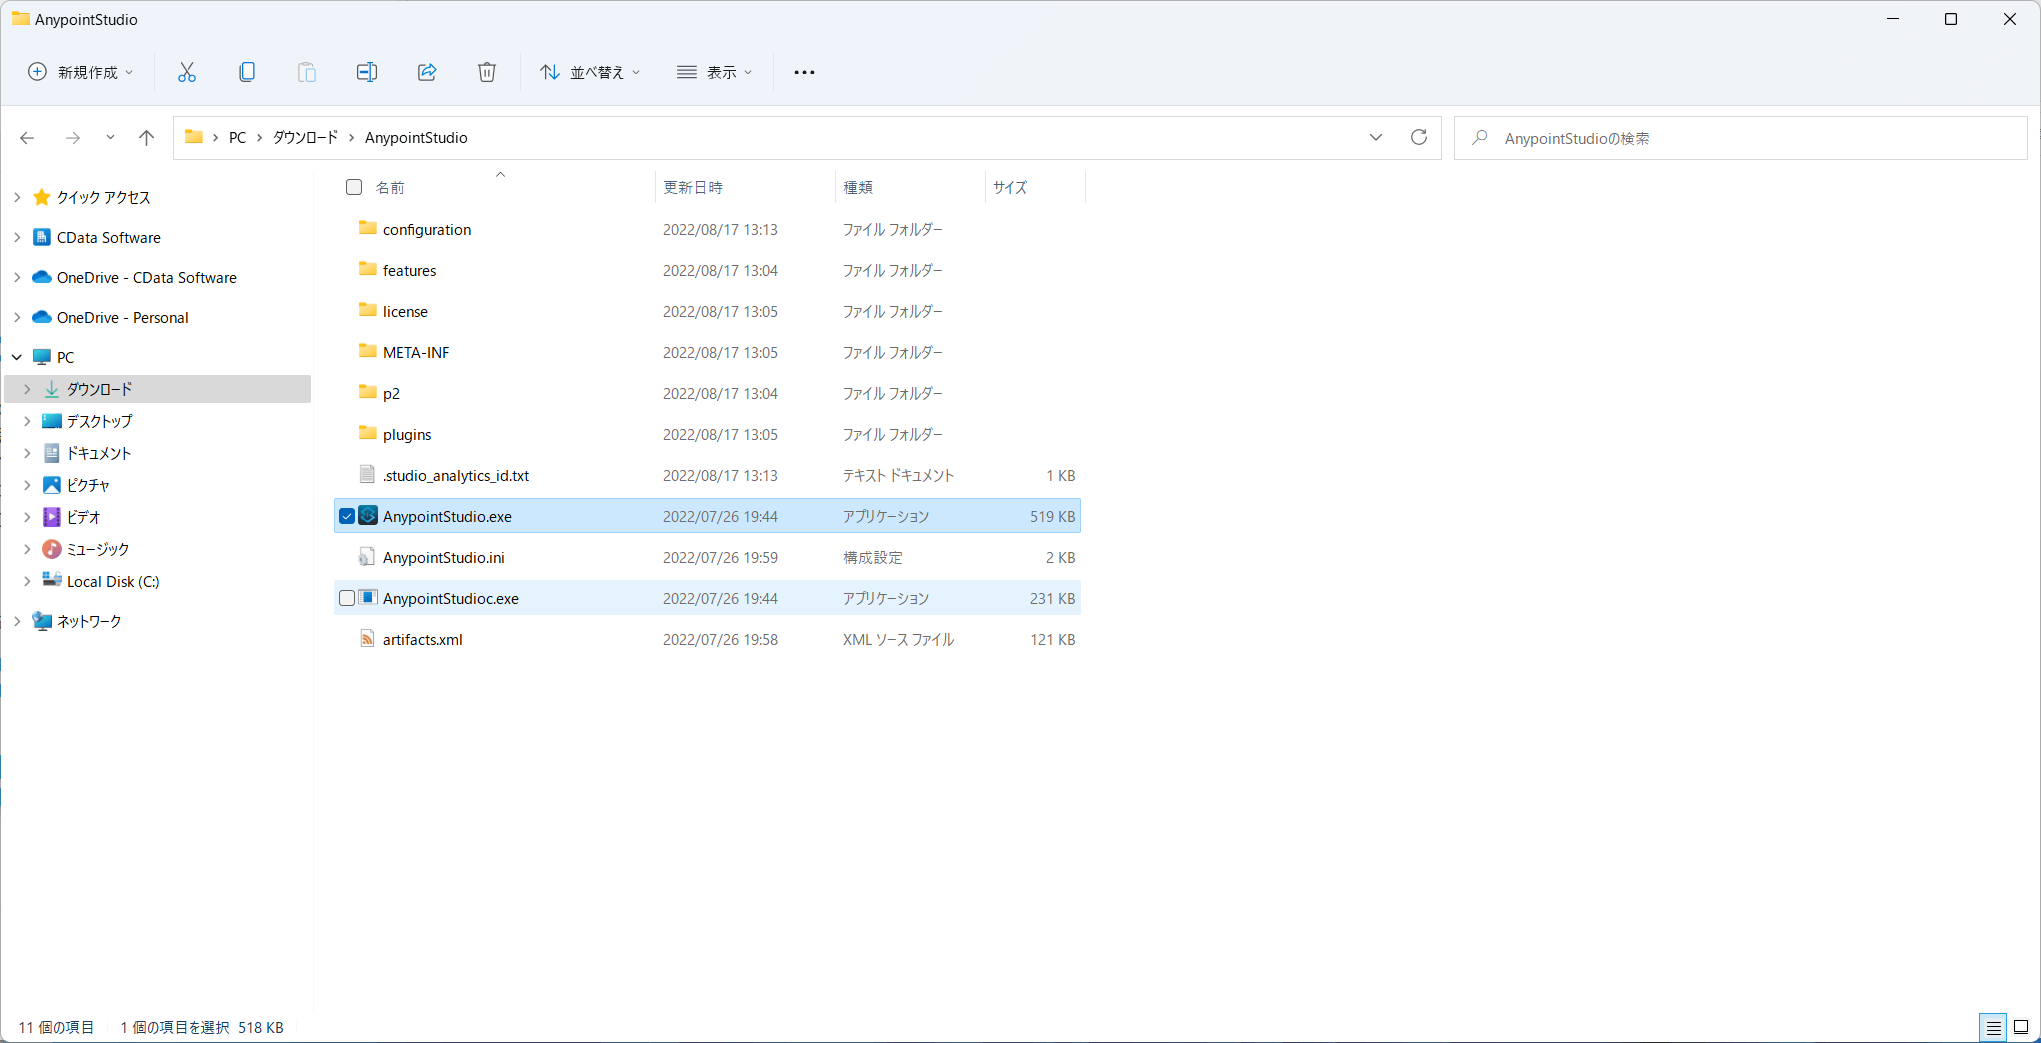Click the plugins folder icon
The image size is (2041, 1043).
coord(368,434)
